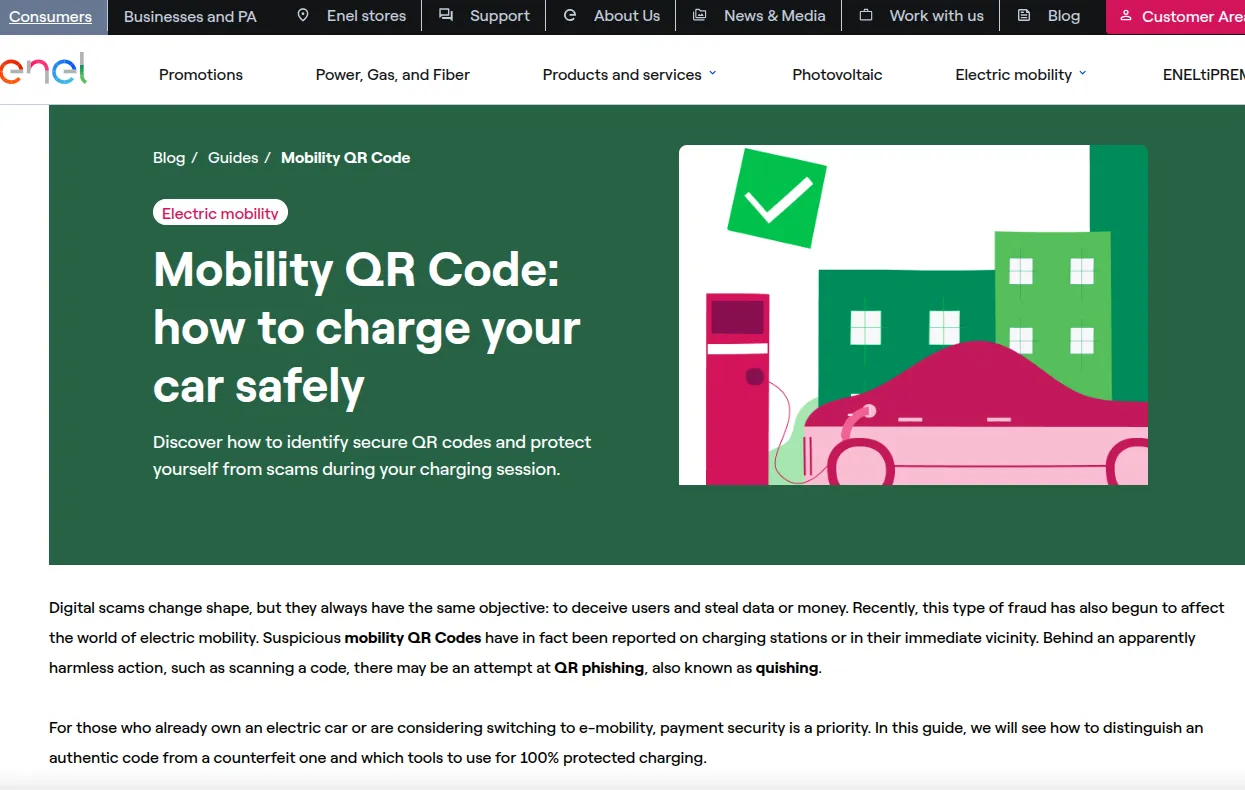Click the electric car charging illustration
1245x790 pixels.
point(913,315)
